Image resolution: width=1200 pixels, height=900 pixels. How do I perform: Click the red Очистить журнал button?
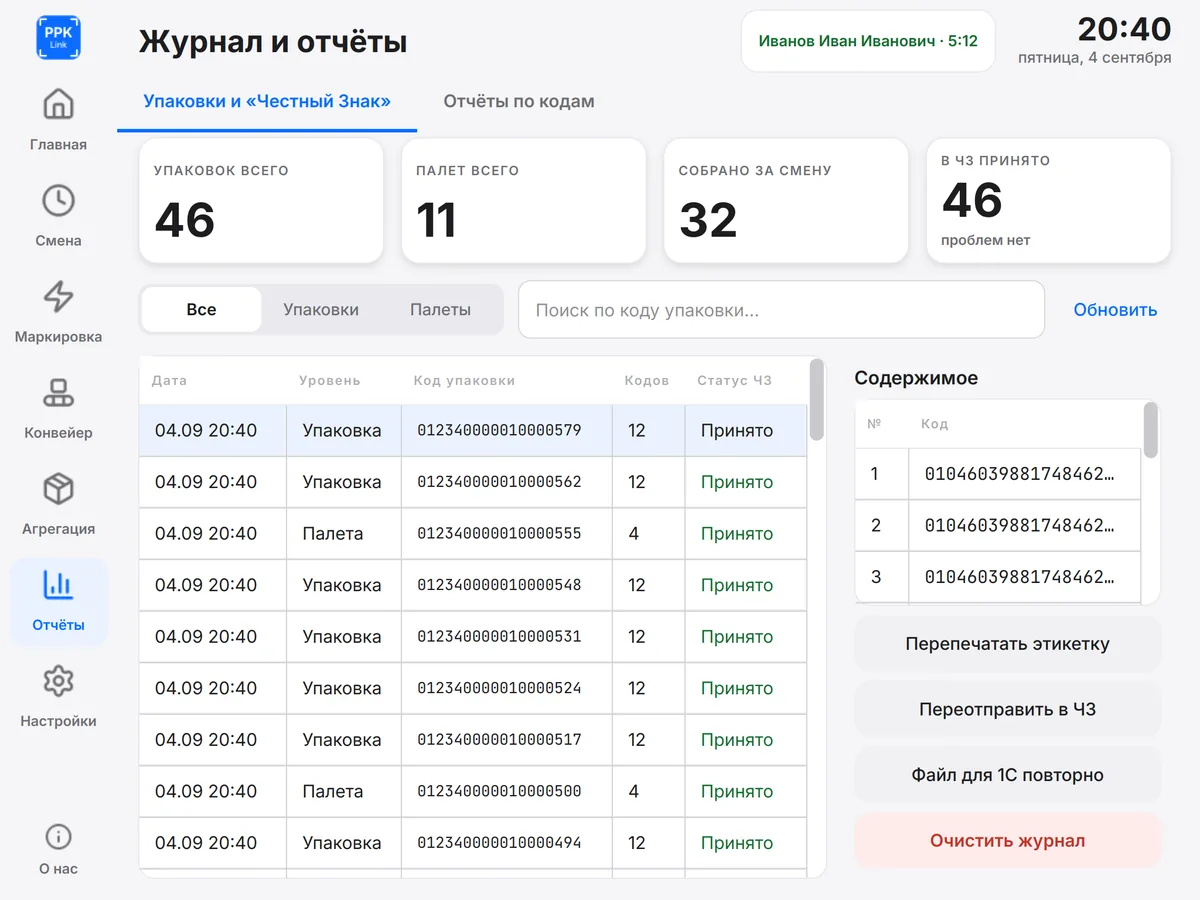[x=1007, y=841]
